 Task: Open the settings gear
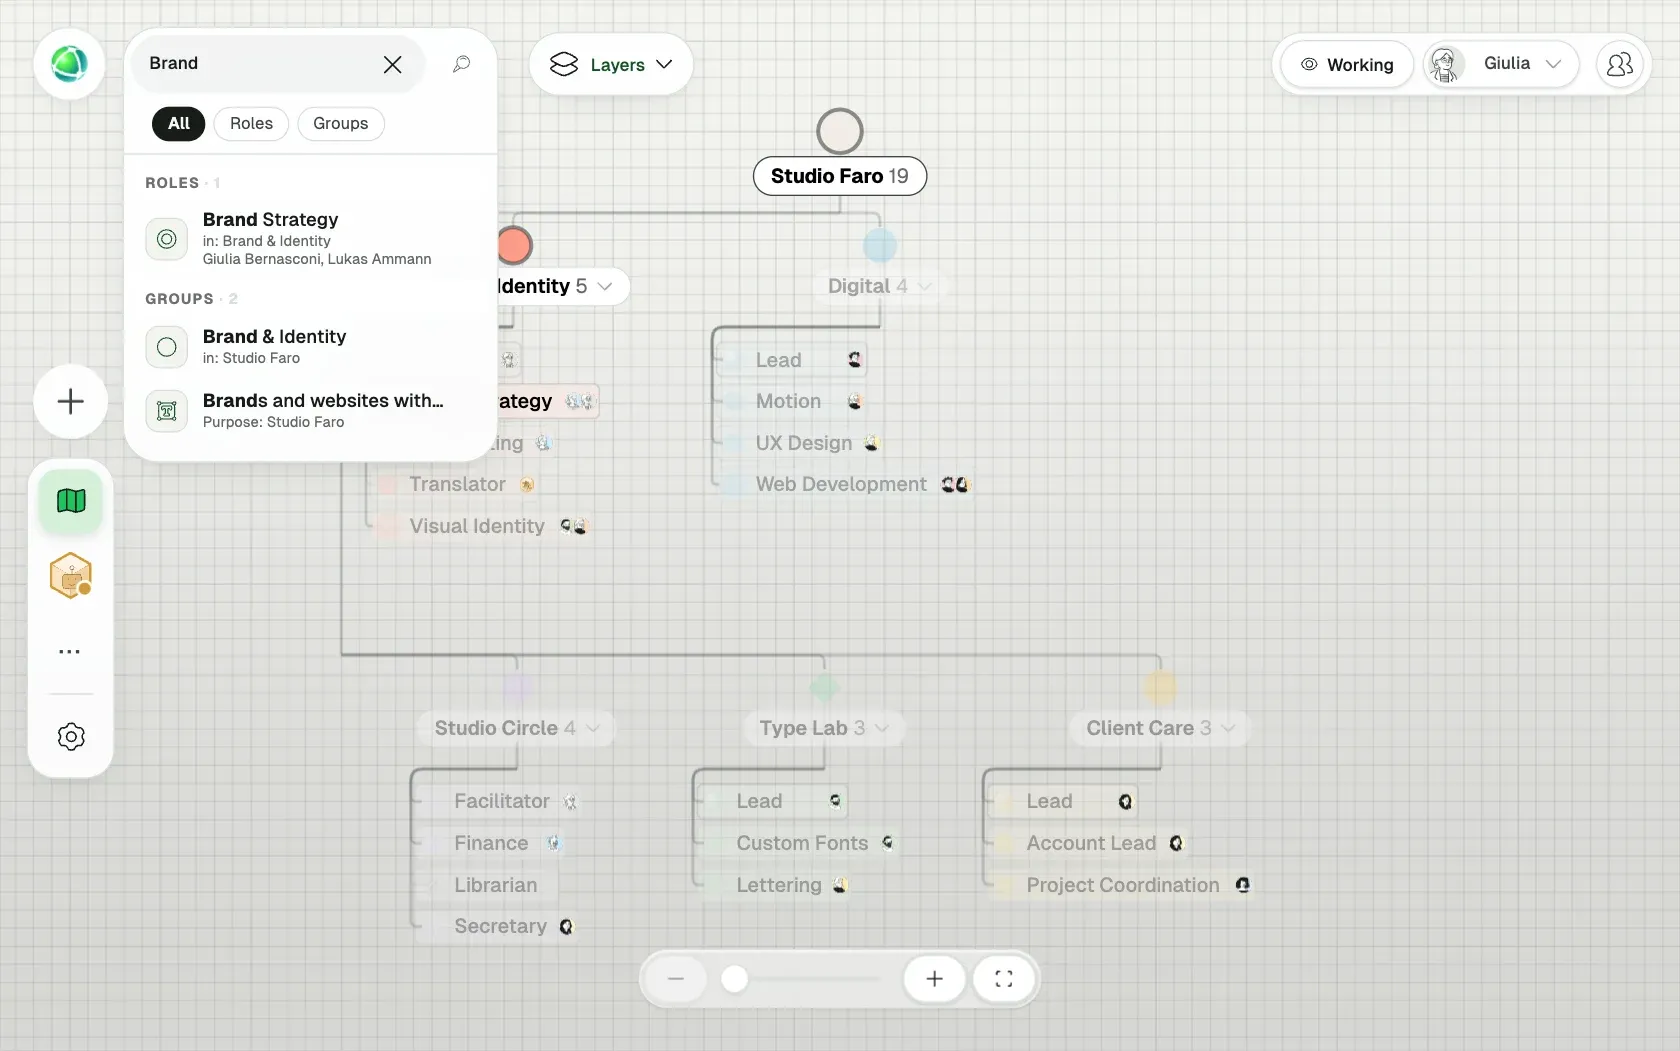point(71,737)
